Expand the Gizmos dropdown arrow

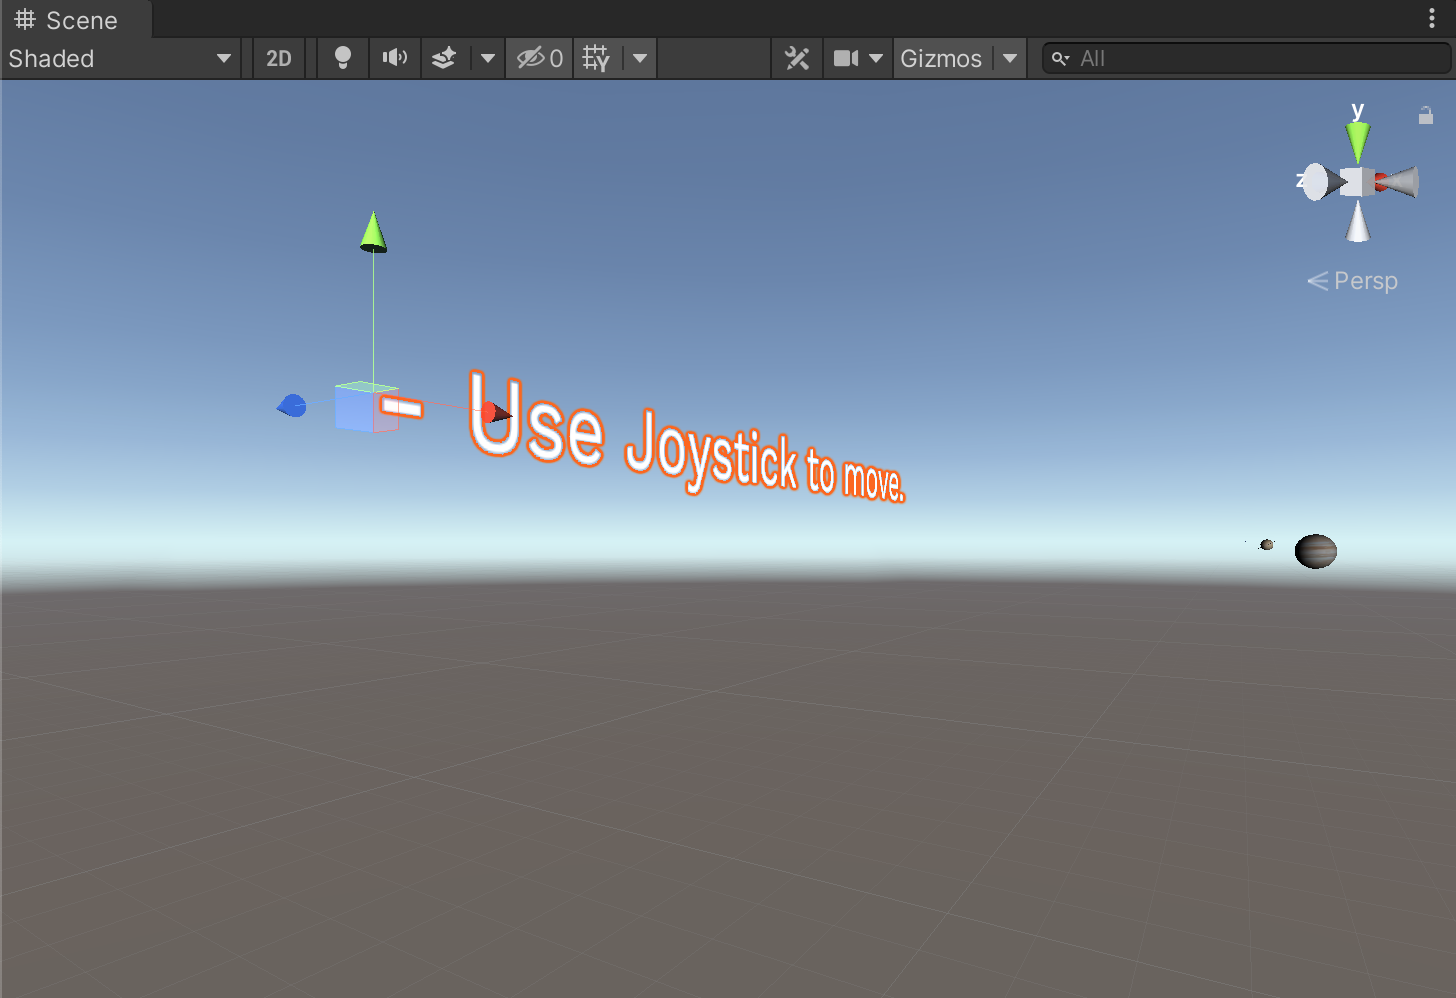pos(1010,58)
